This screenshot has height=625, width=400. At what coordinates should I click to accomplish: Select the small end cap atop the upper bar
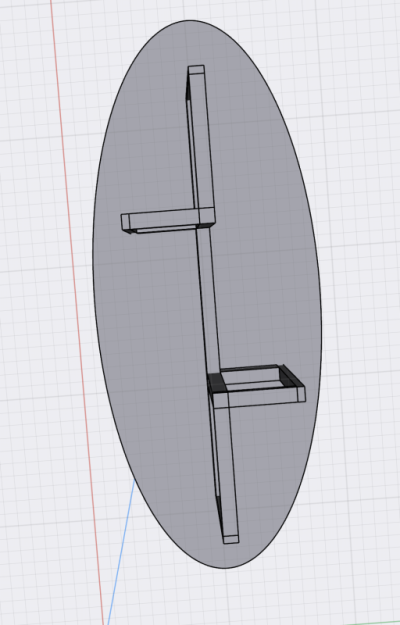pos(196,70)
